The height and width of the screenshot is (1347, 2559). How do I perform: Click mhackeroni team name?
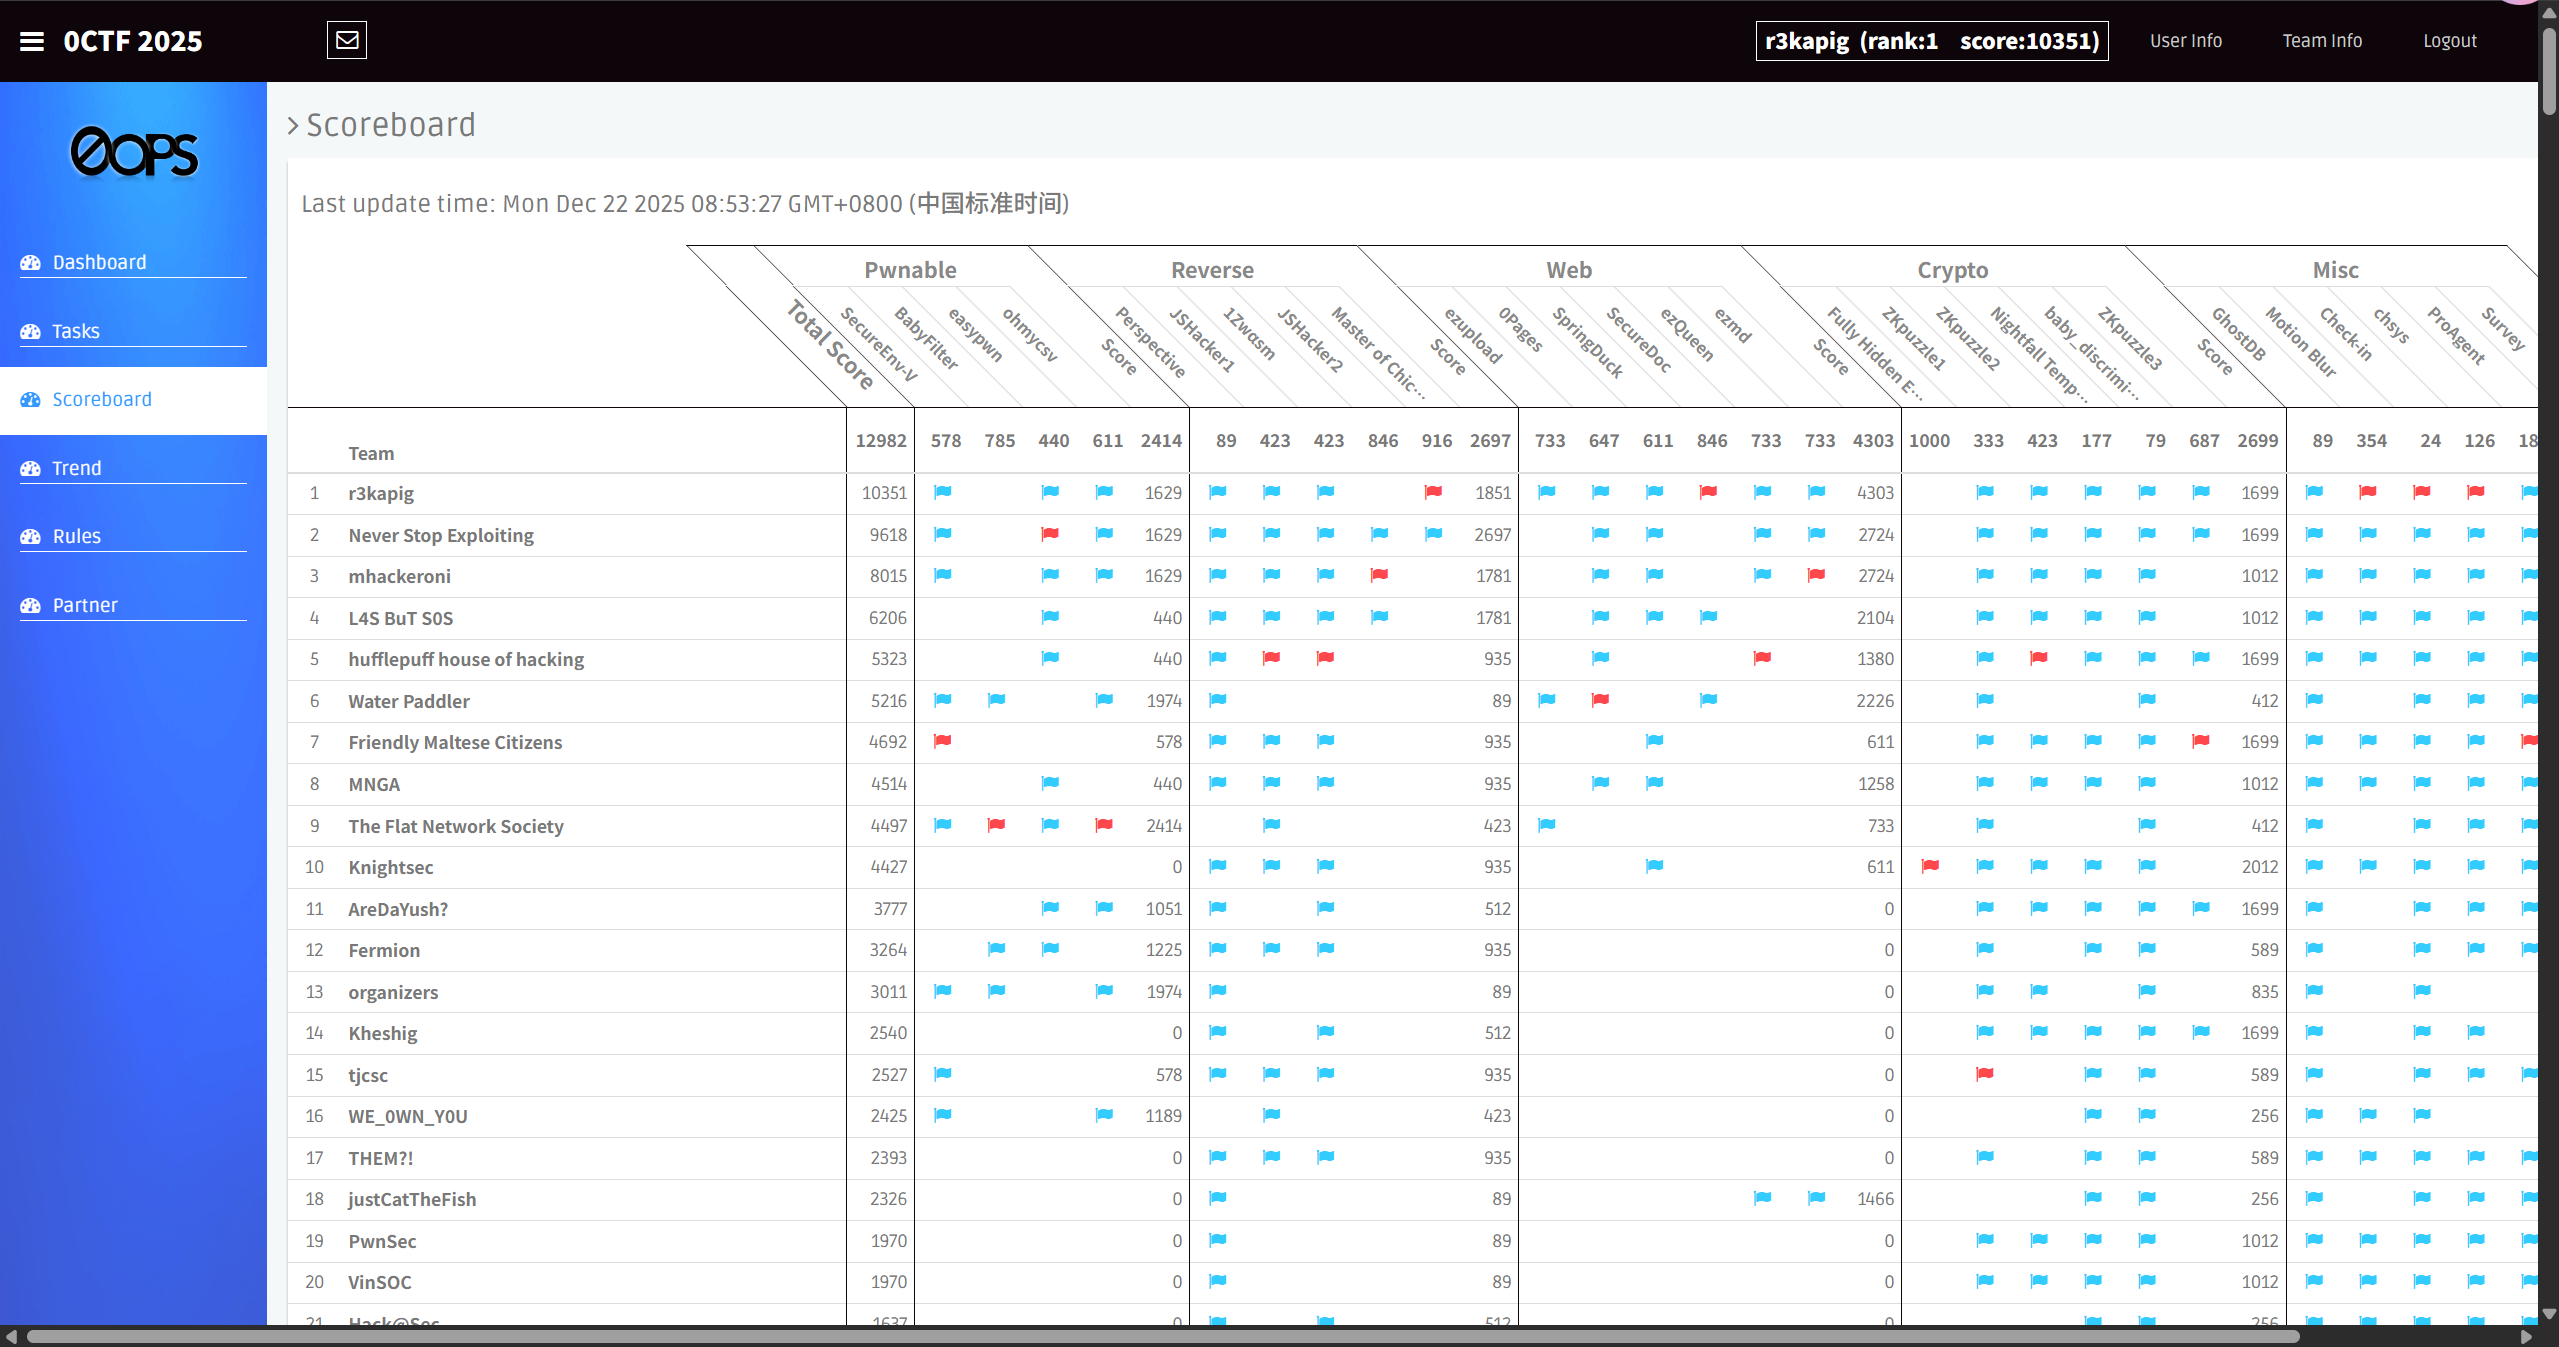pos(399,576)
